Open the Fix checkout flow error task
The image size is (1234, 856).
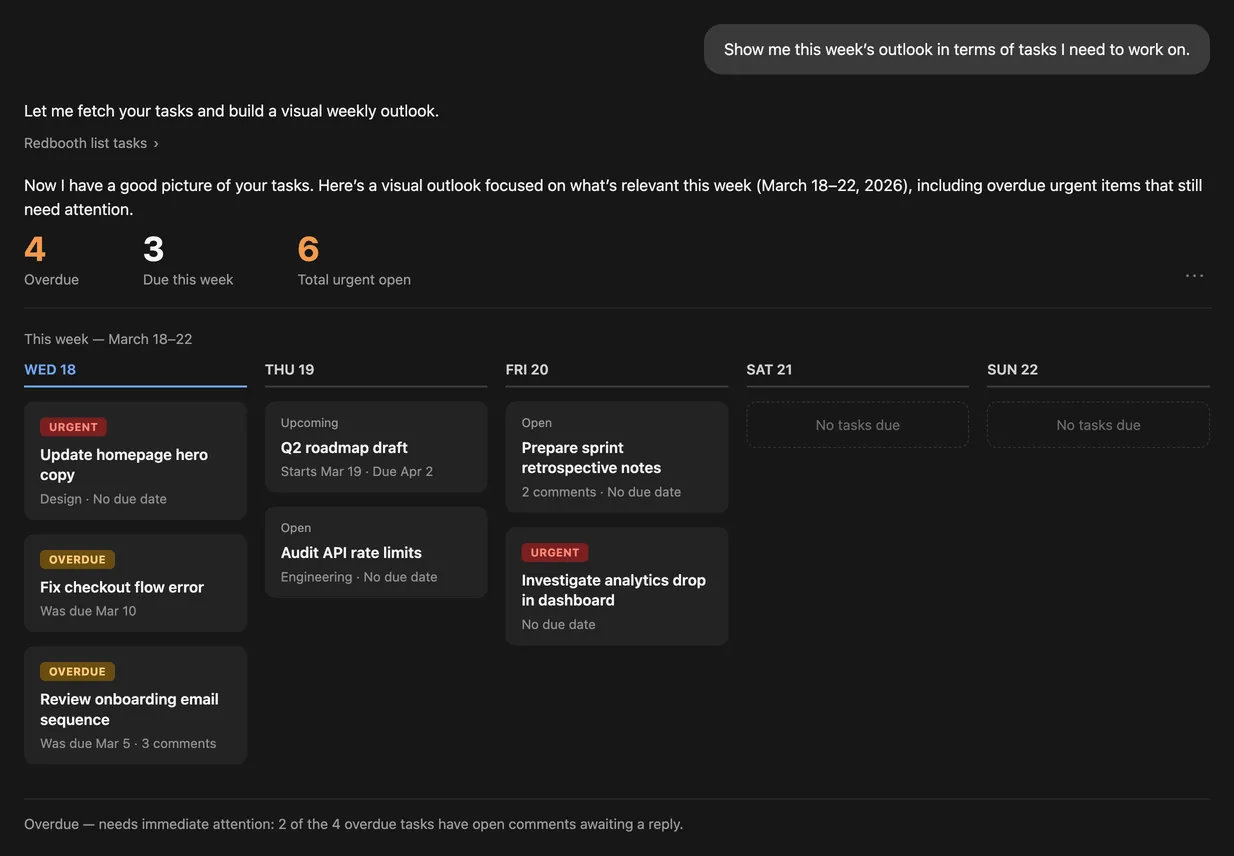(135, 583)
